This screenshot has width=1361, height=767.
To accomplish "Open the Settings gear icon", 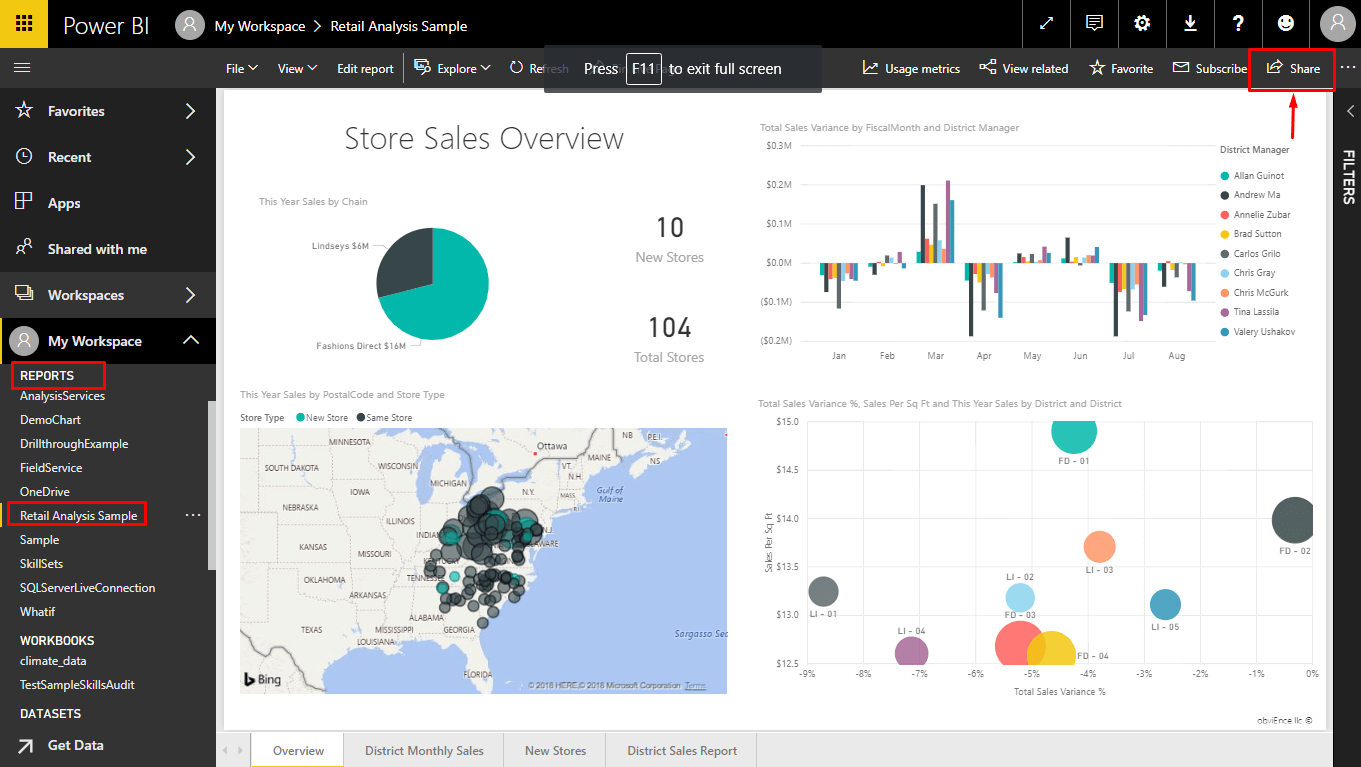I will 1142,24.
